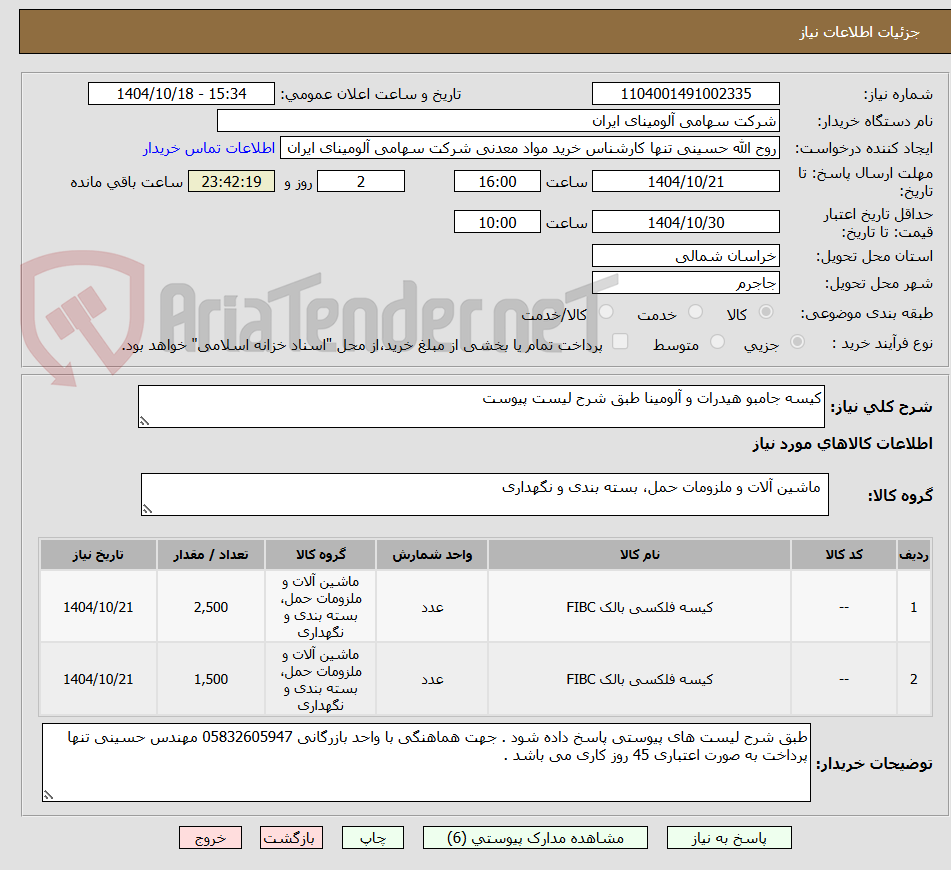Click the تاریخ نیاز column header

click(x=98, y=555)
